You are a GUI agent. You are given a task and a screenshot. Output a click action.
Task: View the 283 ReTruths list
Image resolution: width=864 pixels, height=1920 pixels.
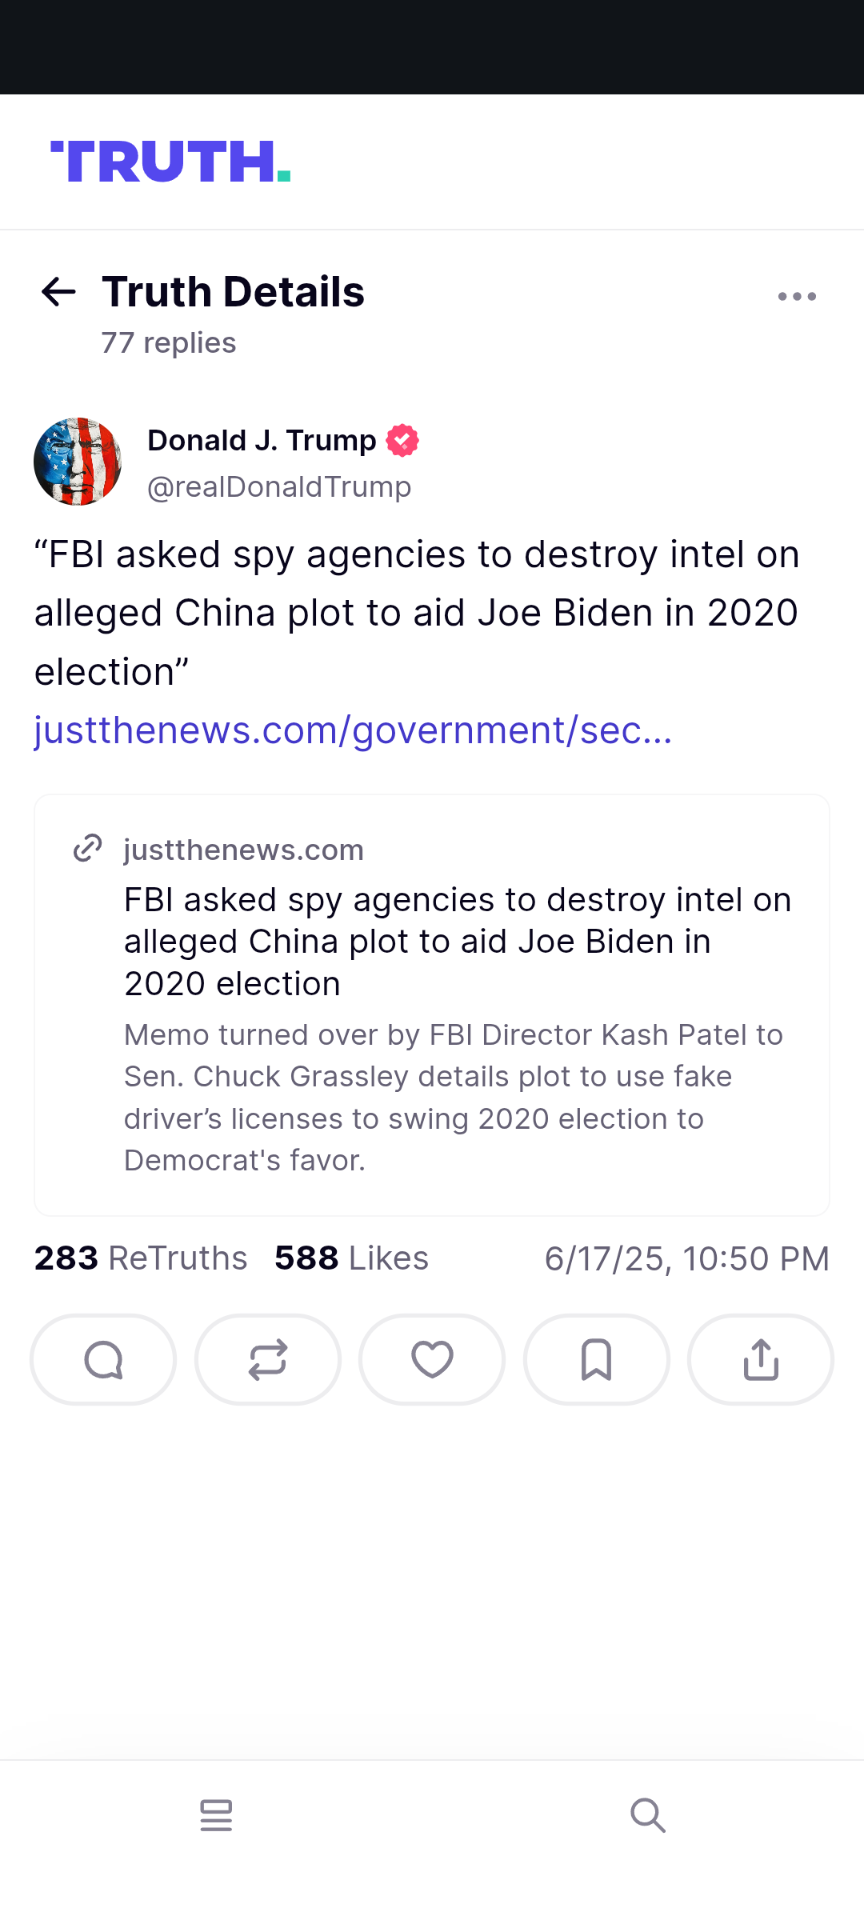141,1258
